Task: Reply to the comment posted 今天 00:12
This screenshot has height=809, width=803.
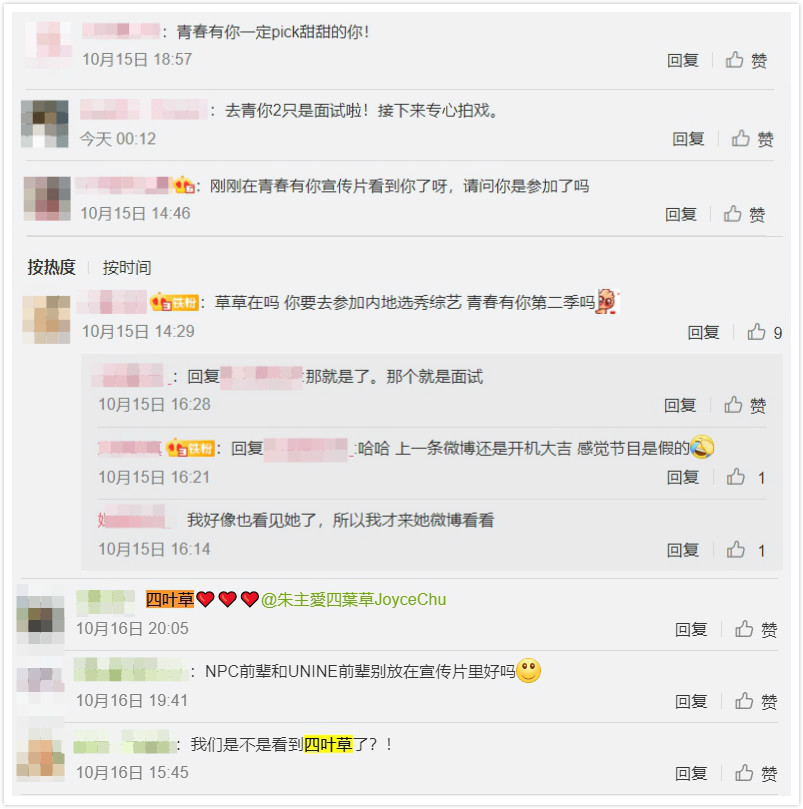Action: (x=688, y=139)
